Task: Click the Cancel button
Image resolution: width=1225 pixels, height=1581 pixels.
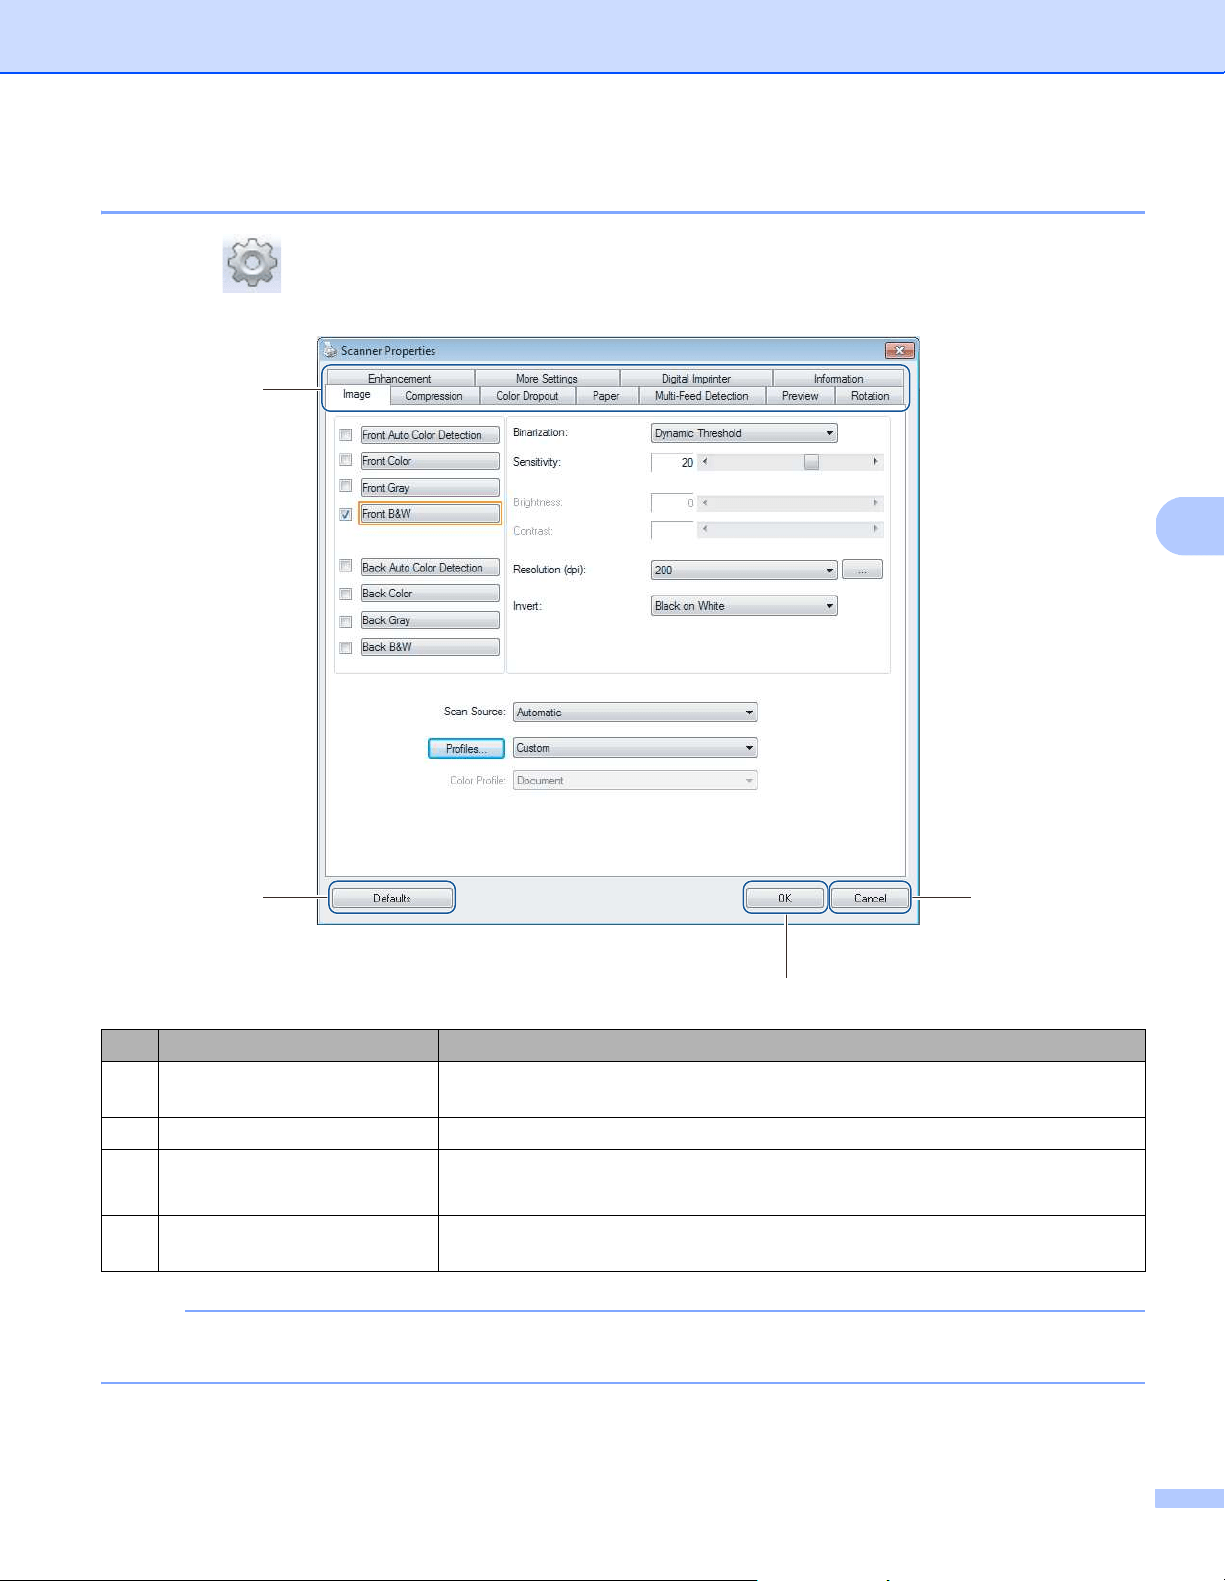Action: pos(870,898)
